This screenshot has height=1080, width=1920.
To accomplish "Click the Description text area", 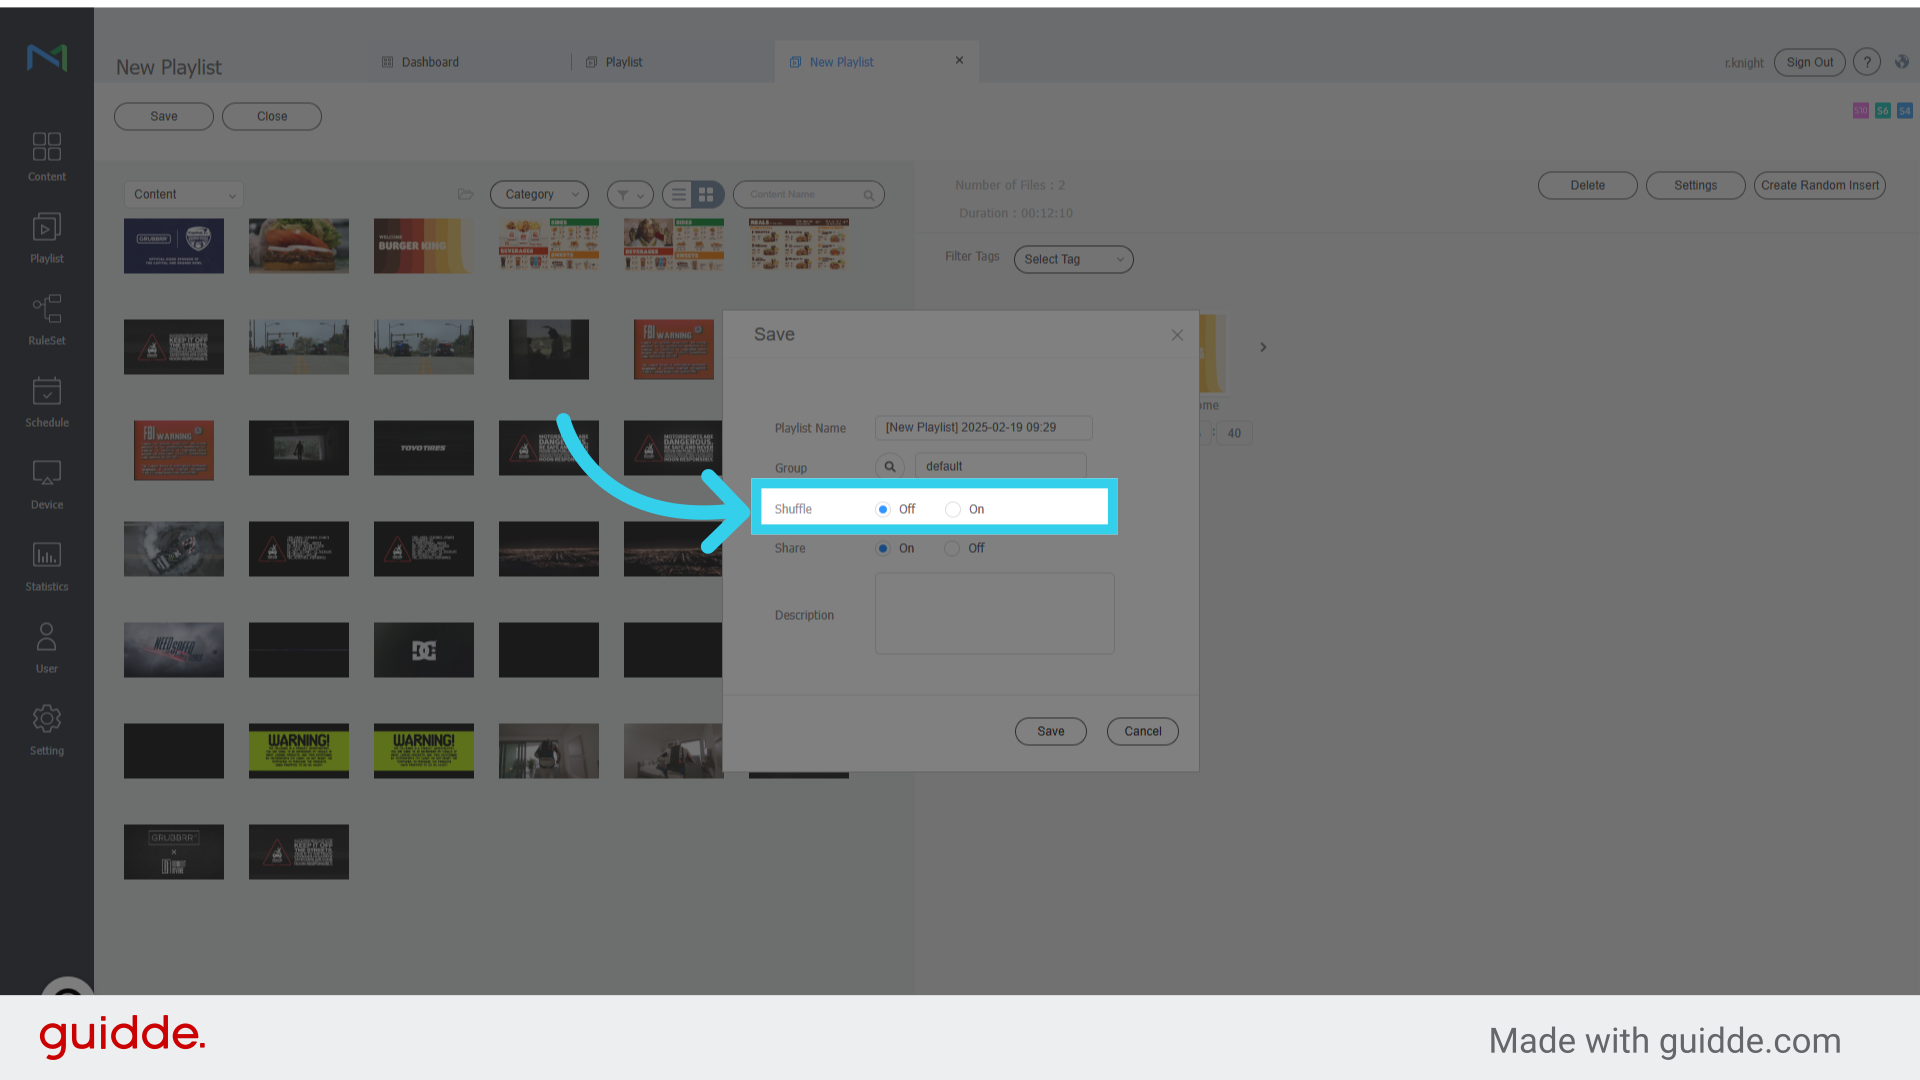I will tap(994, 614).
